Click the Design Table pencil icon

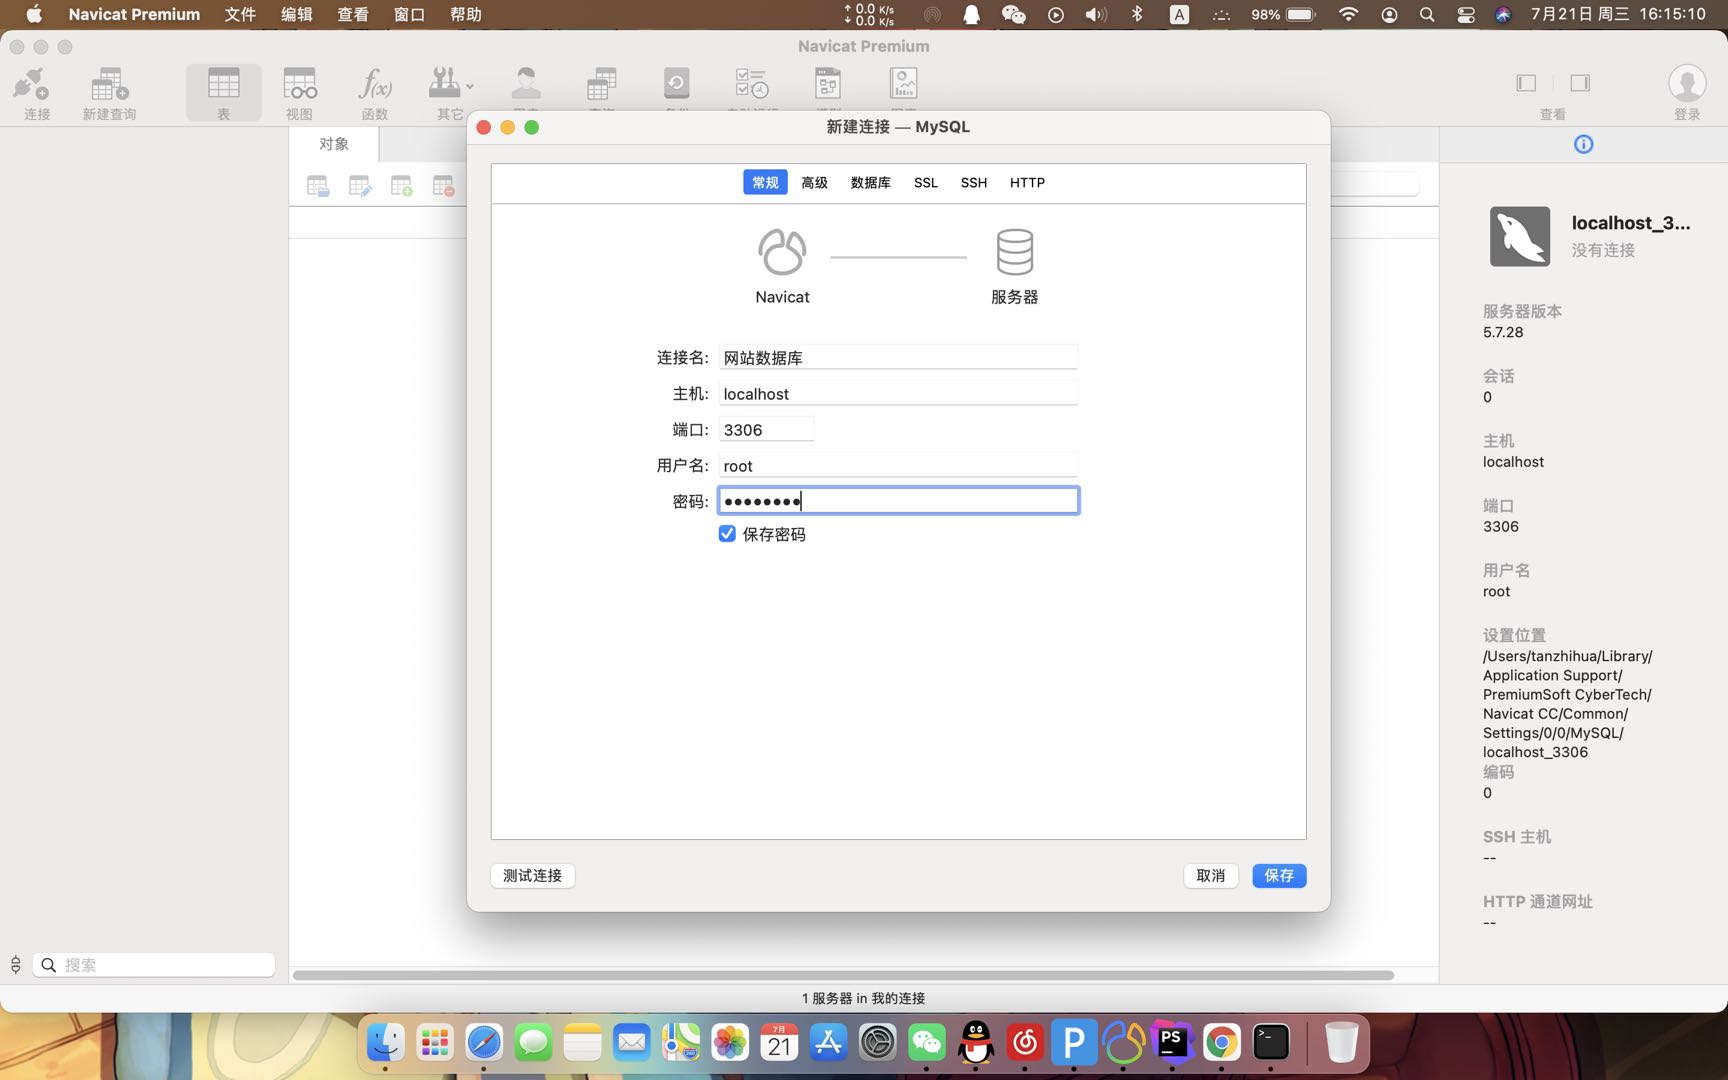click(x=360, y=186)
